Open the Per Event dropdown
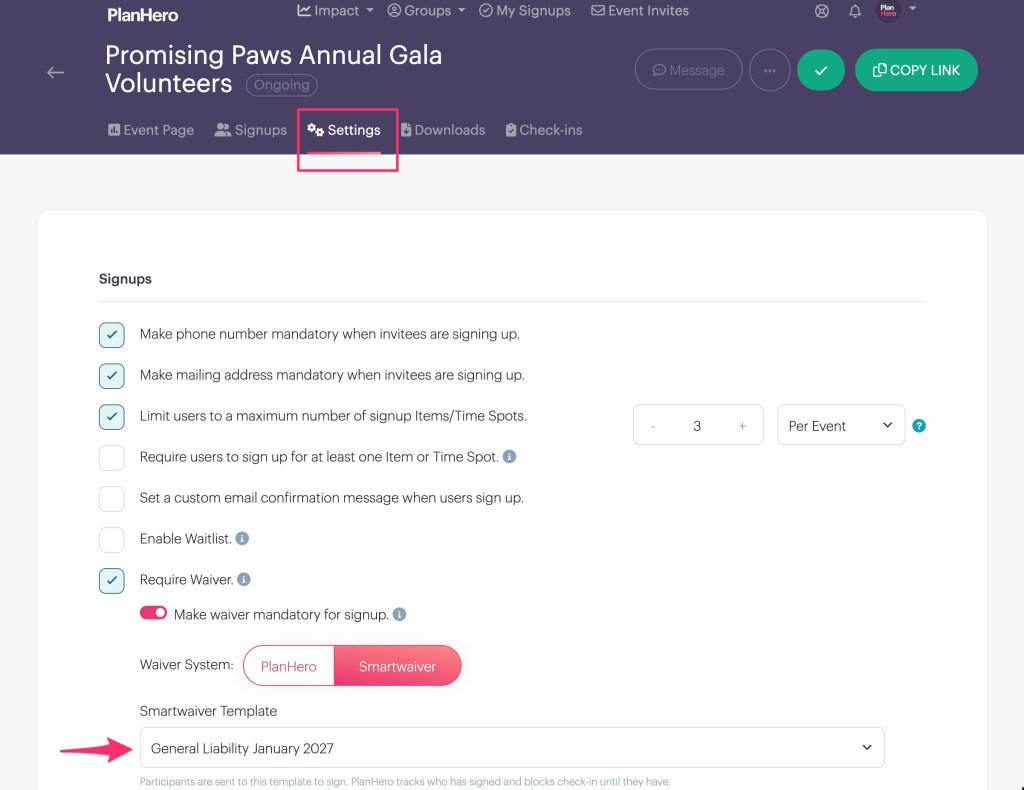This screenshot has height=790, width=1024. point(841,425)
